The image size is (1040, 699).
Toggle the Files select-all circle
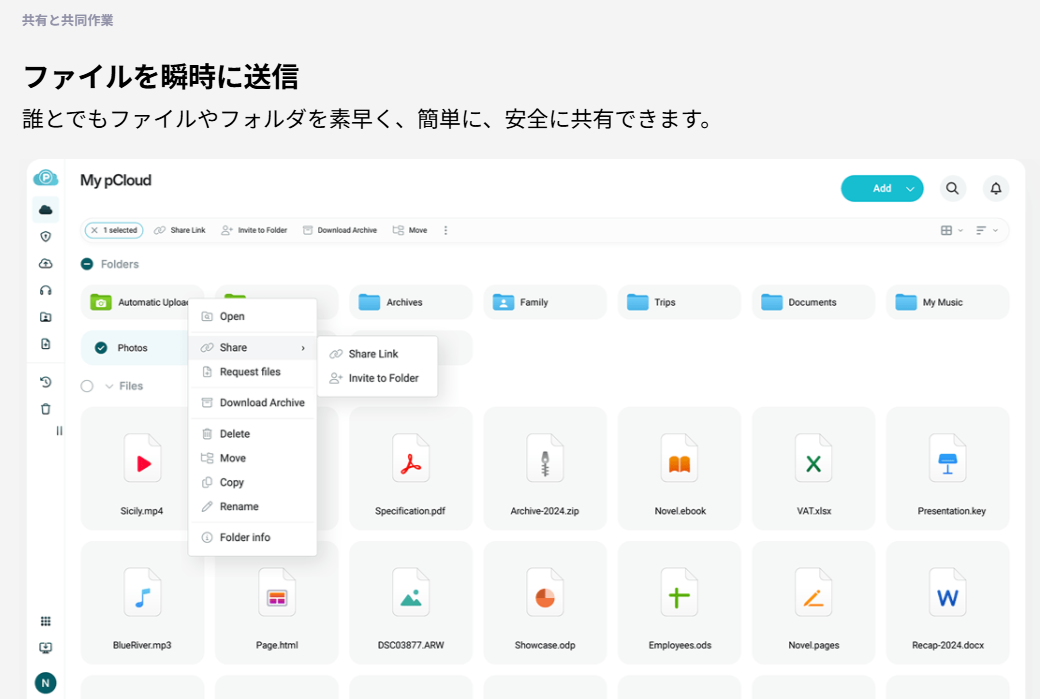87,386
